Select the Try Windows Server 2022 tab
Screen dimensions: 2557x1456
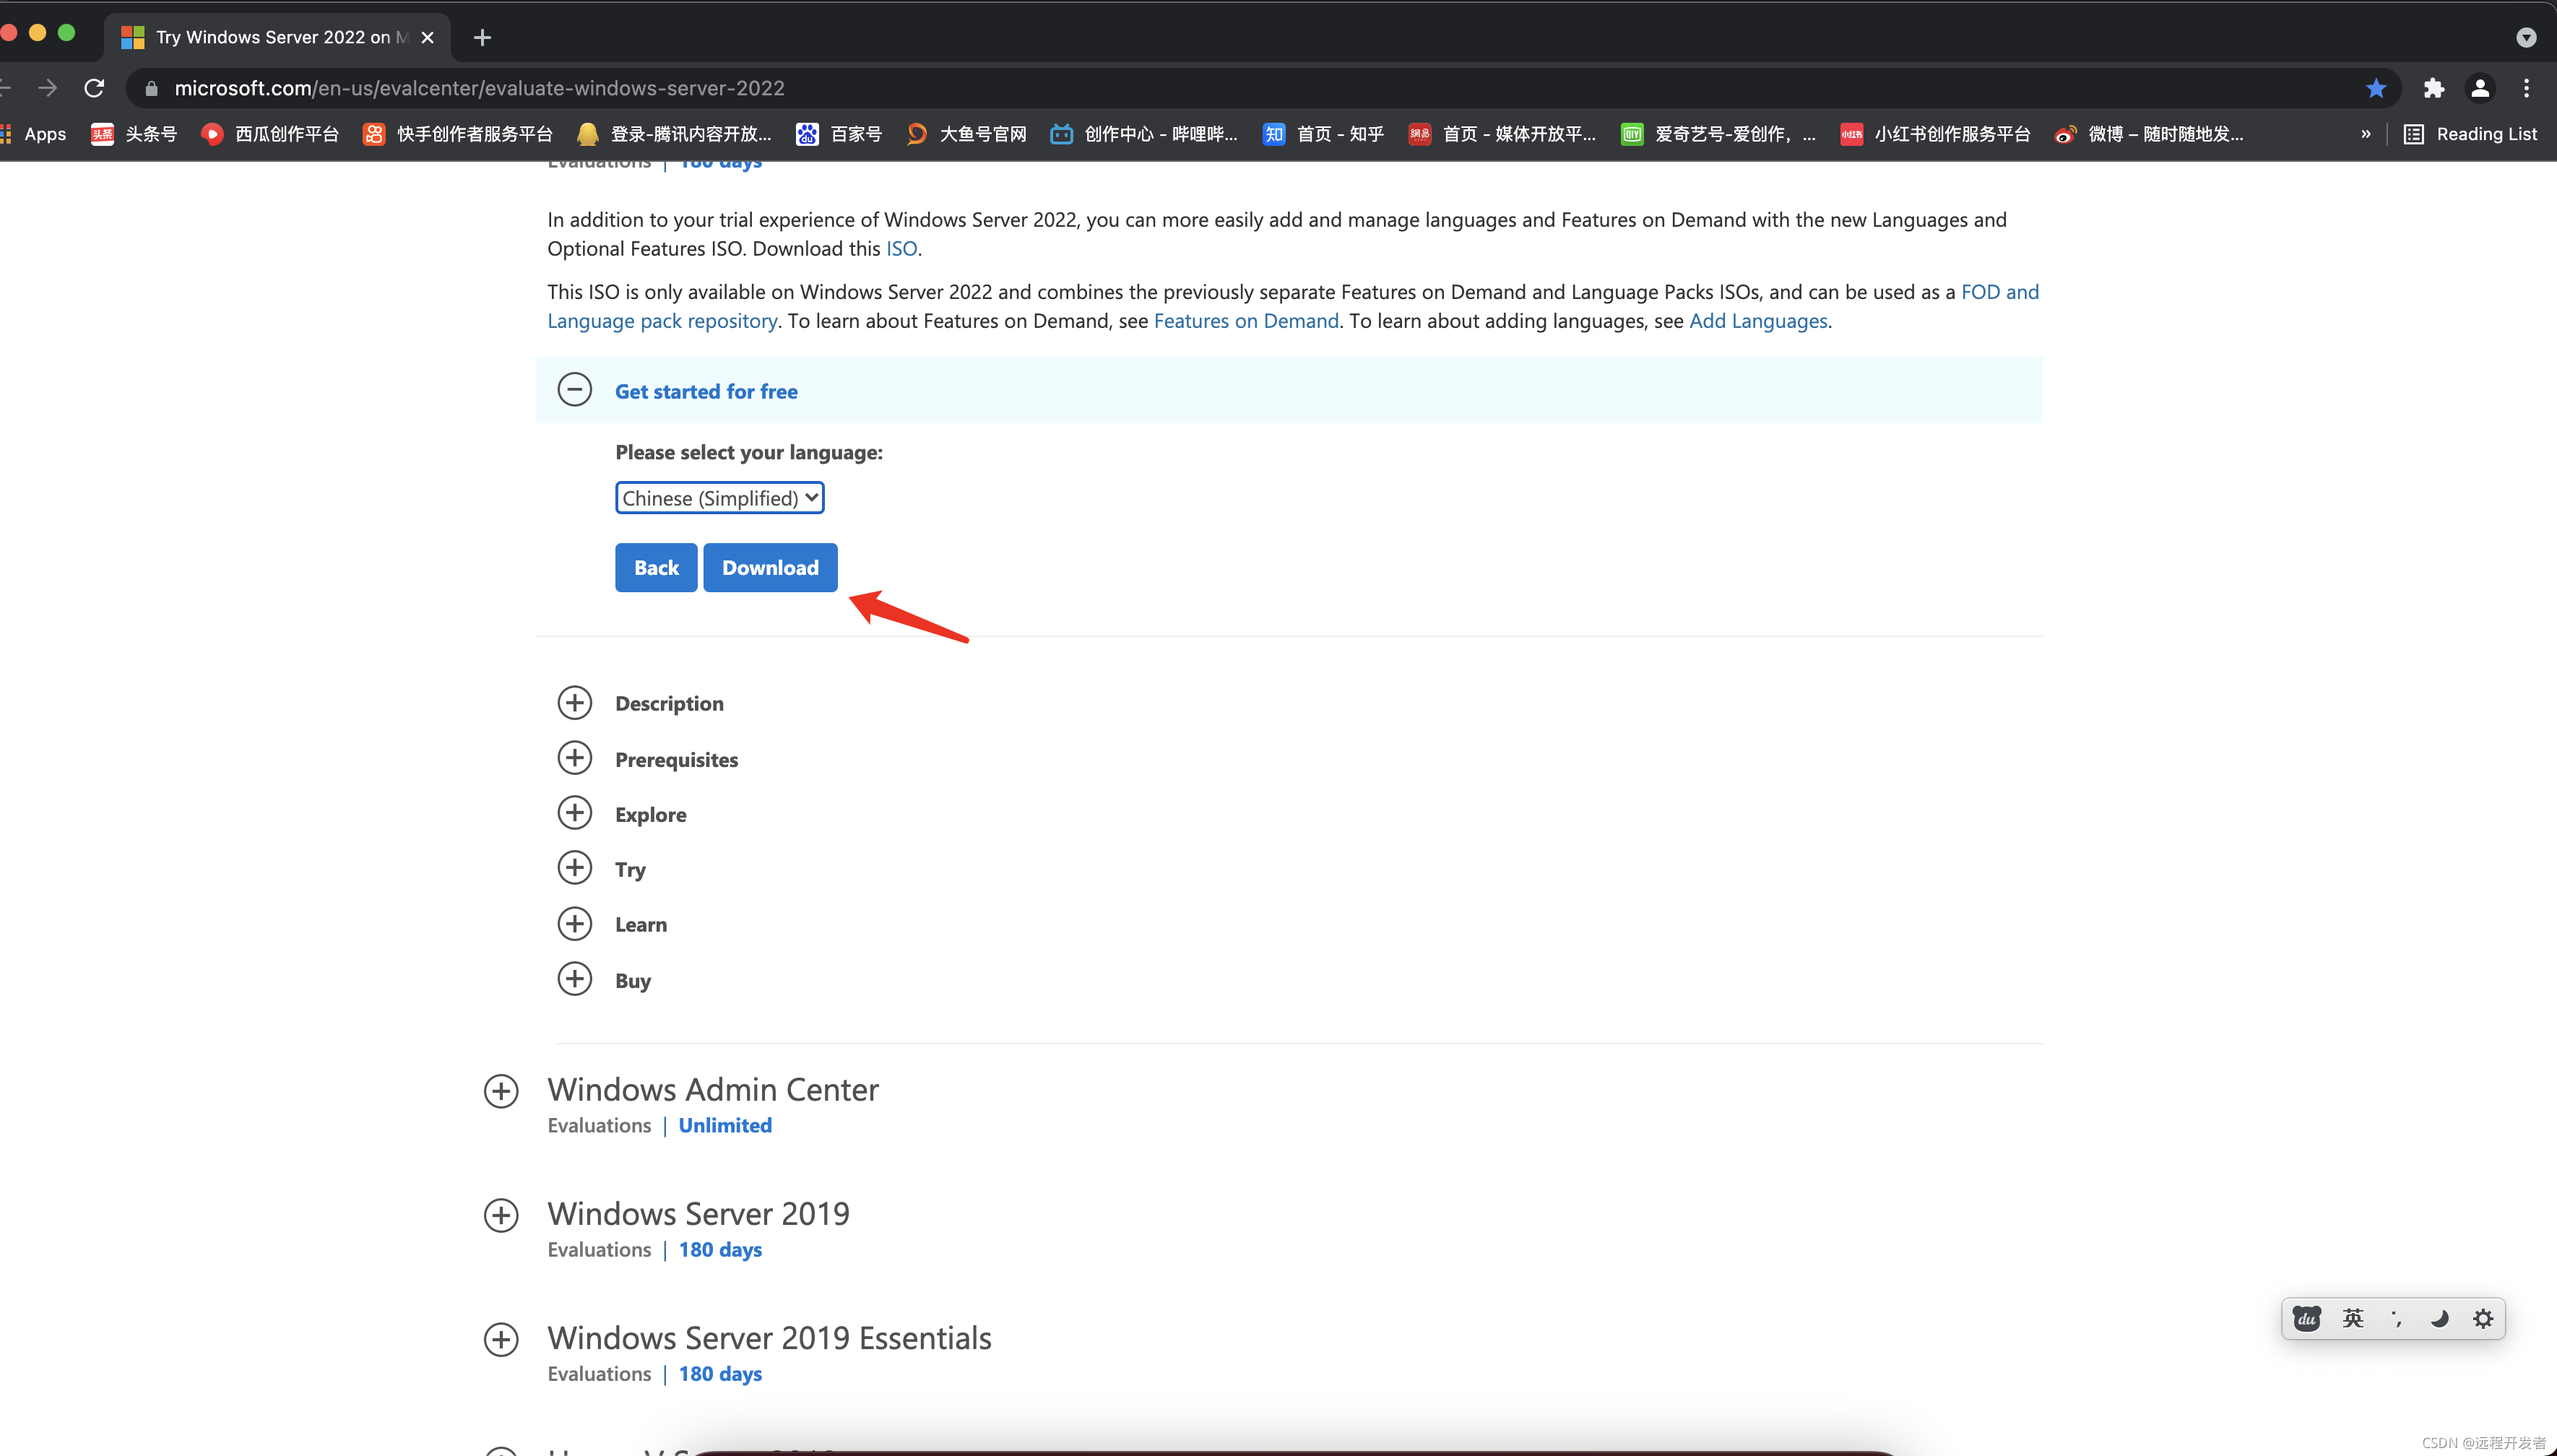point(277,37)
